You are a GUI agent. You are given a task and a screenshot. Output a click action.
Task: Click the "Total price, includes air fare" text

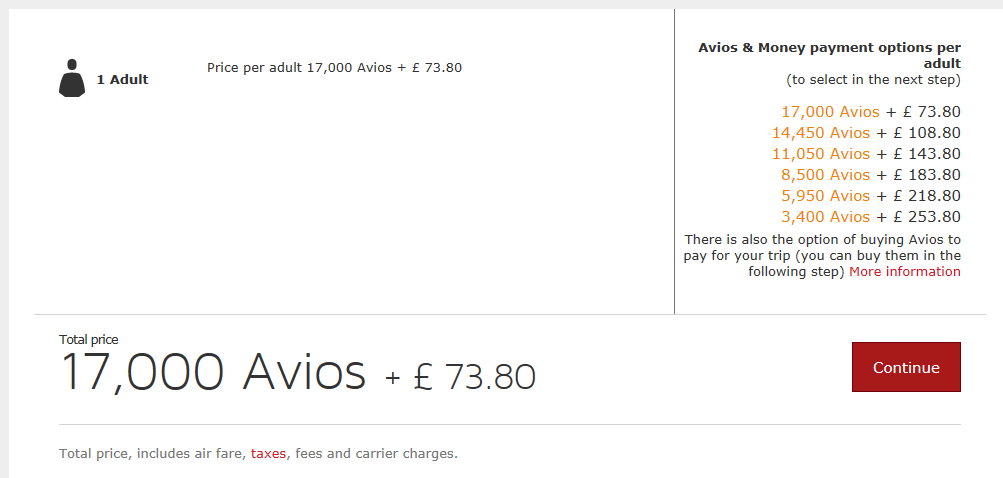coord(150,454)
